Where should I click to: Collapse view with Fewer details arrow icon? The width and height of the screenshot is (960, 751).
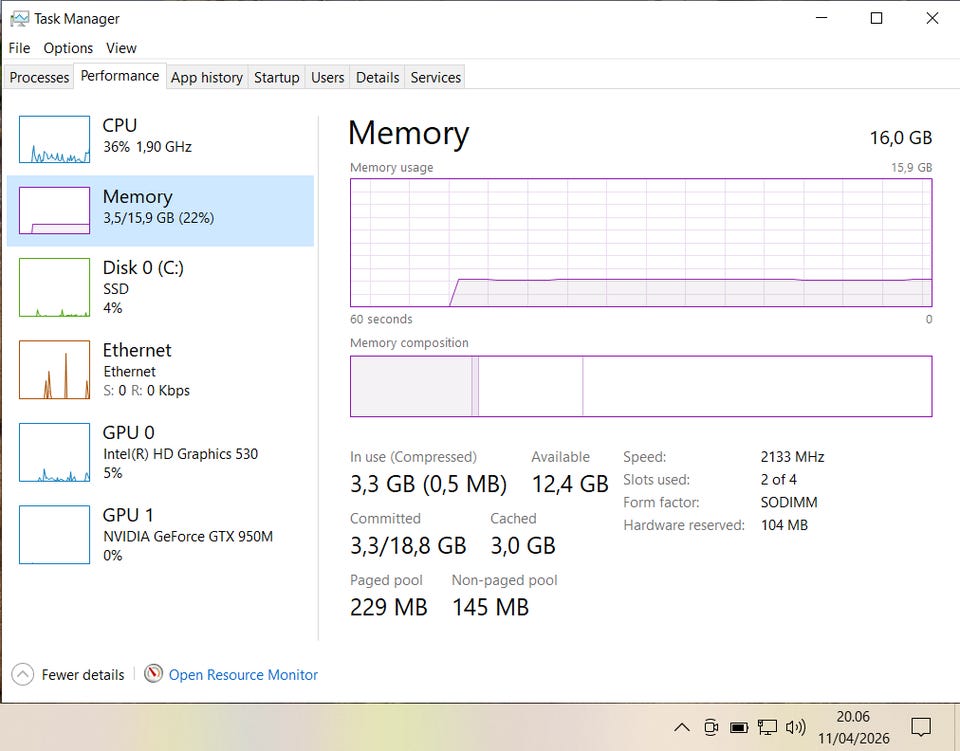23,674
